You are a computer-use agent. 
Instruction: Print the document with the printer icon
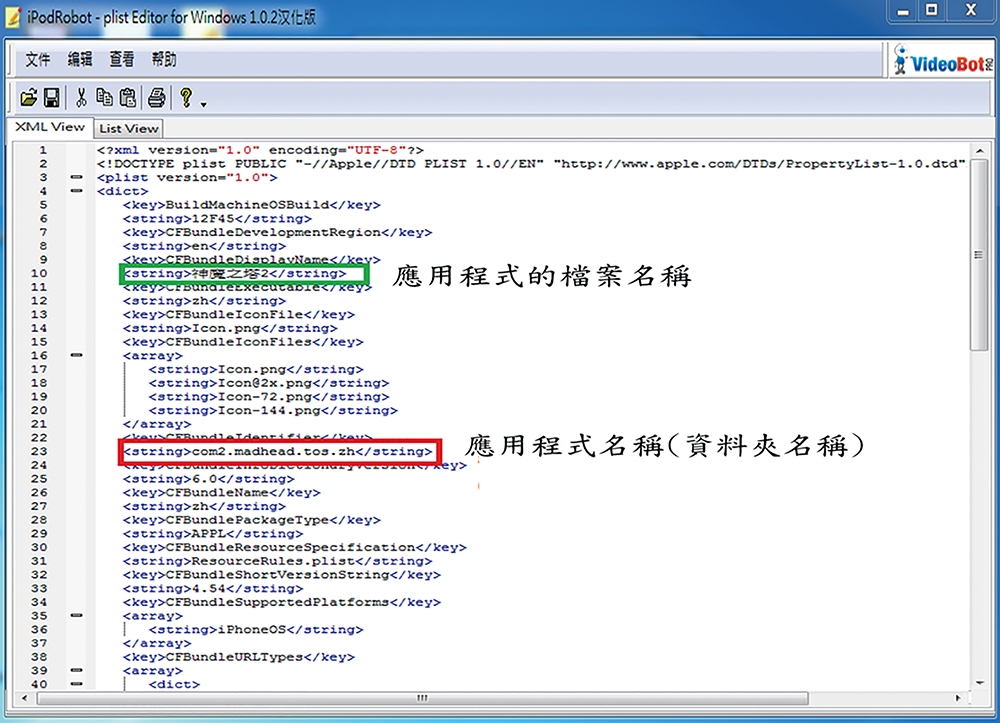point(156,98)
